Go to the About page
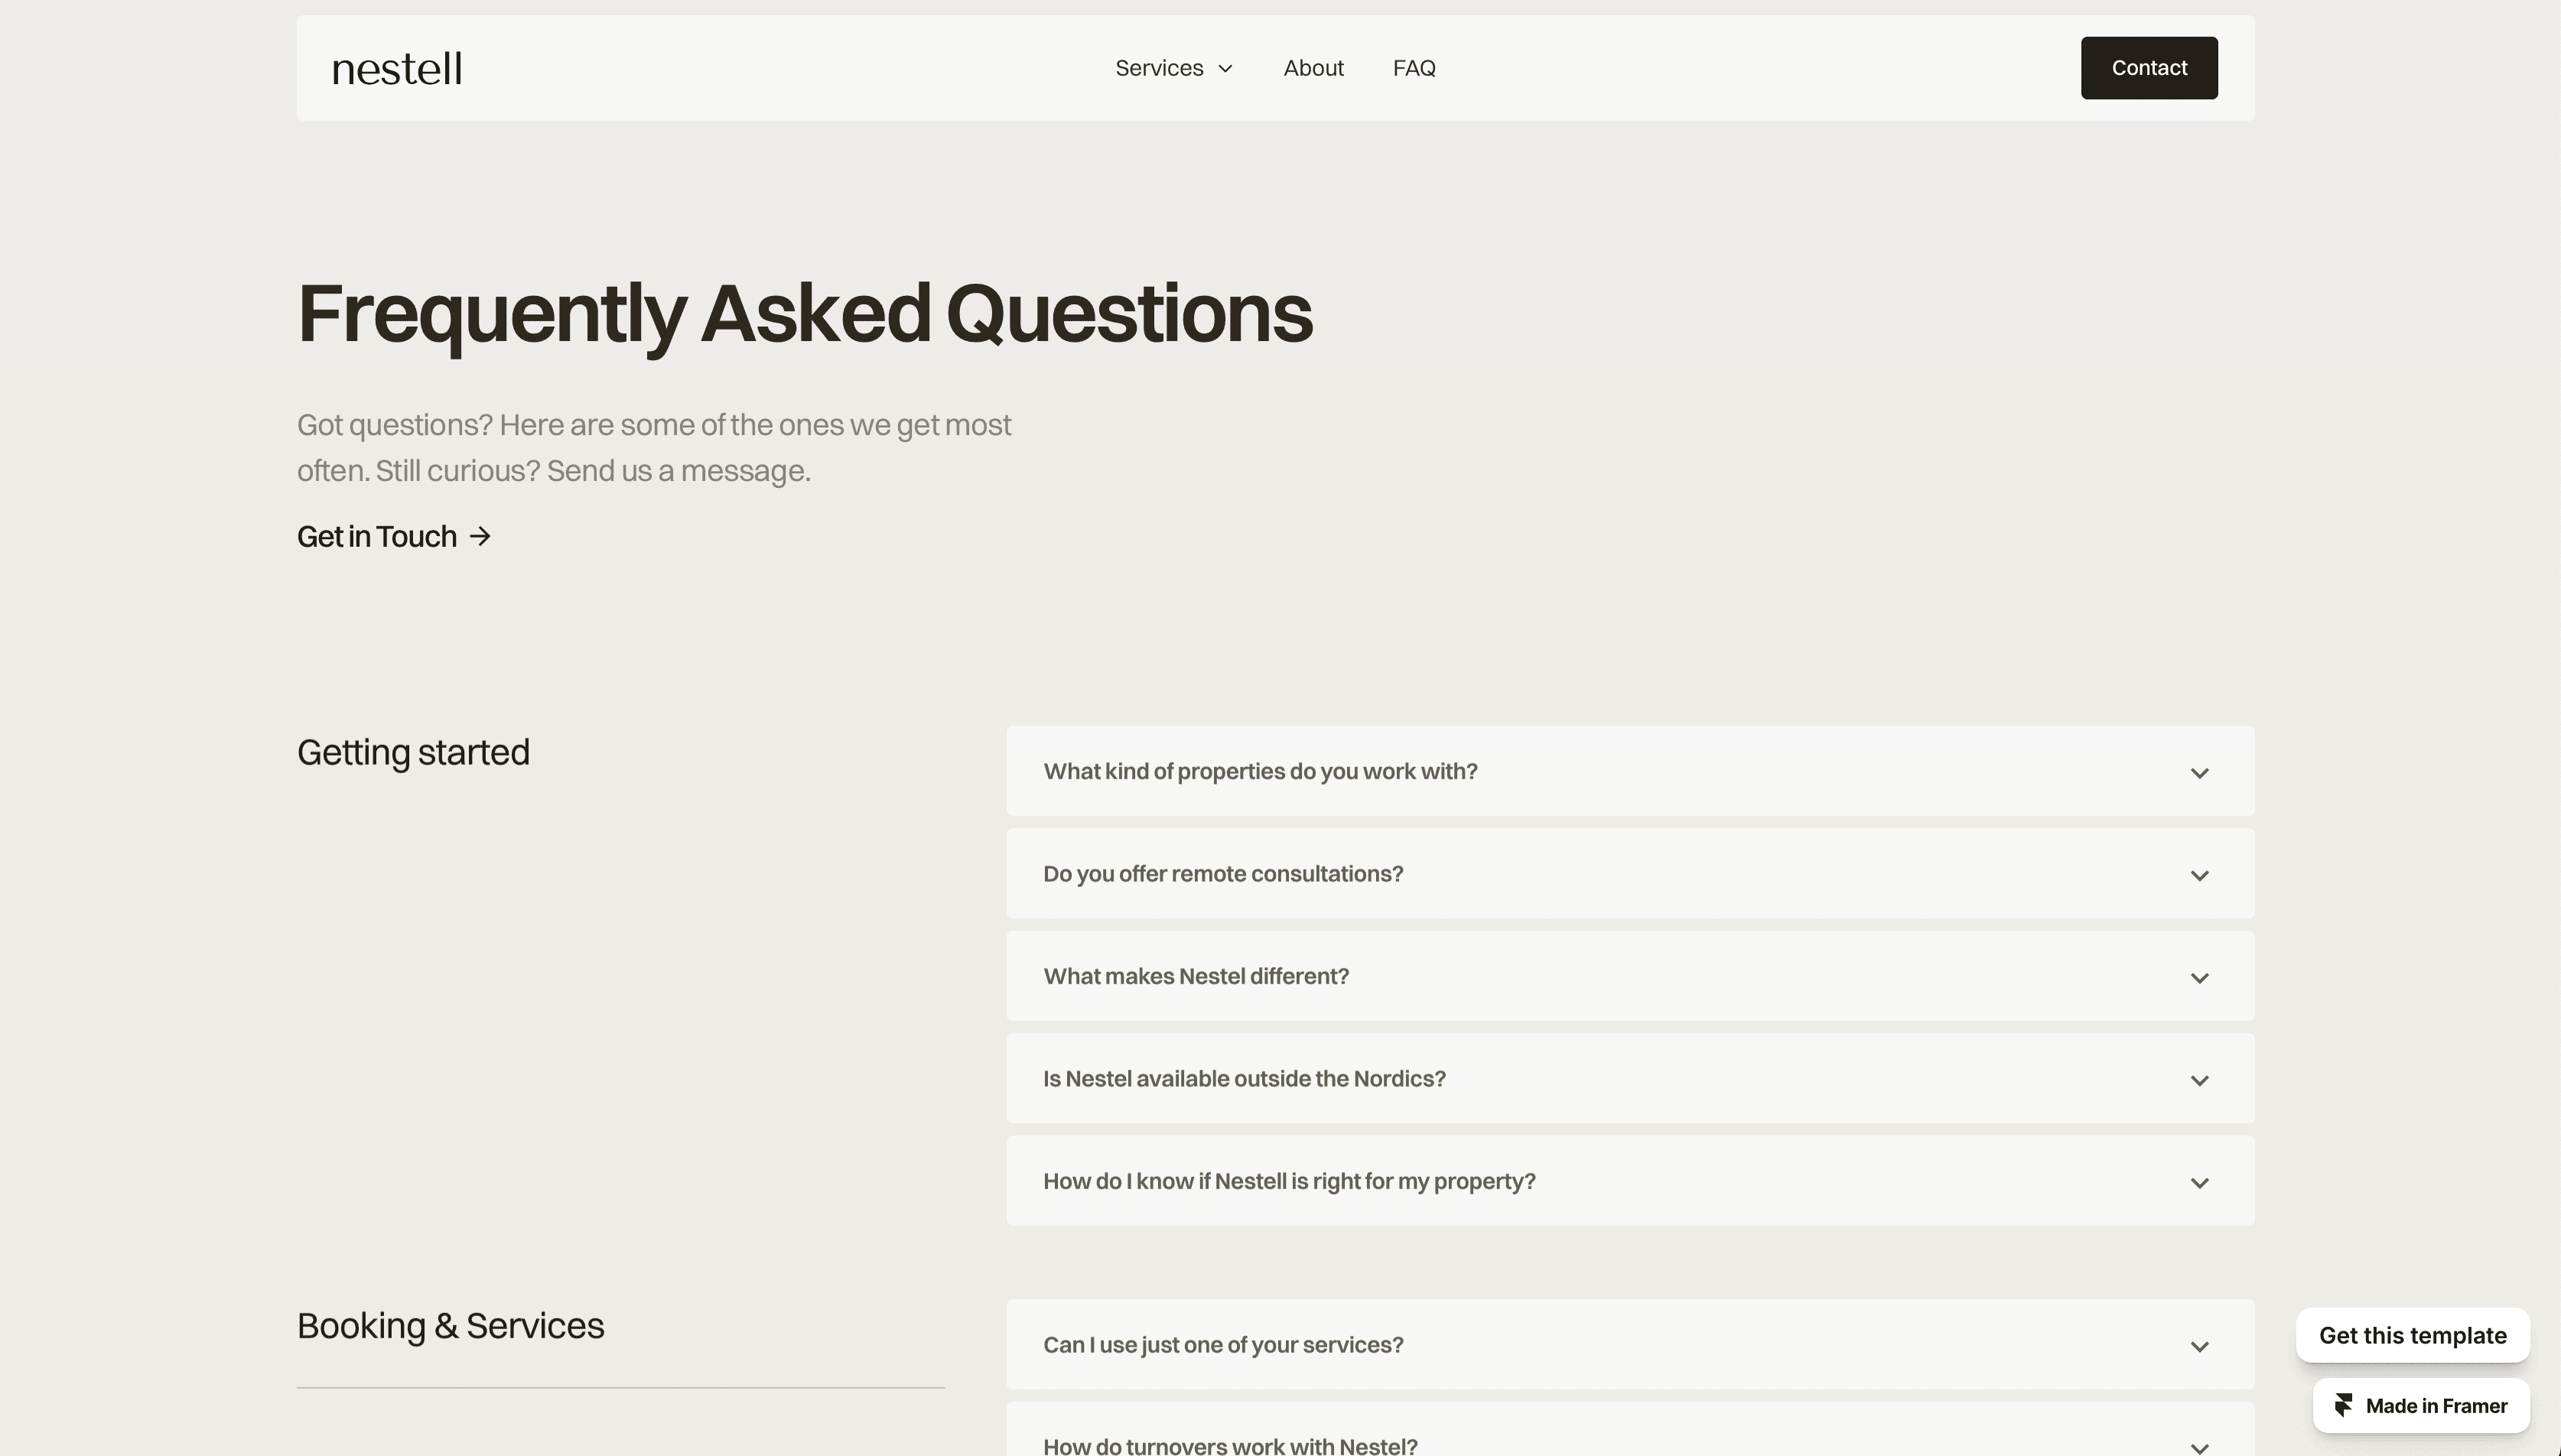 pos(1313,68)
